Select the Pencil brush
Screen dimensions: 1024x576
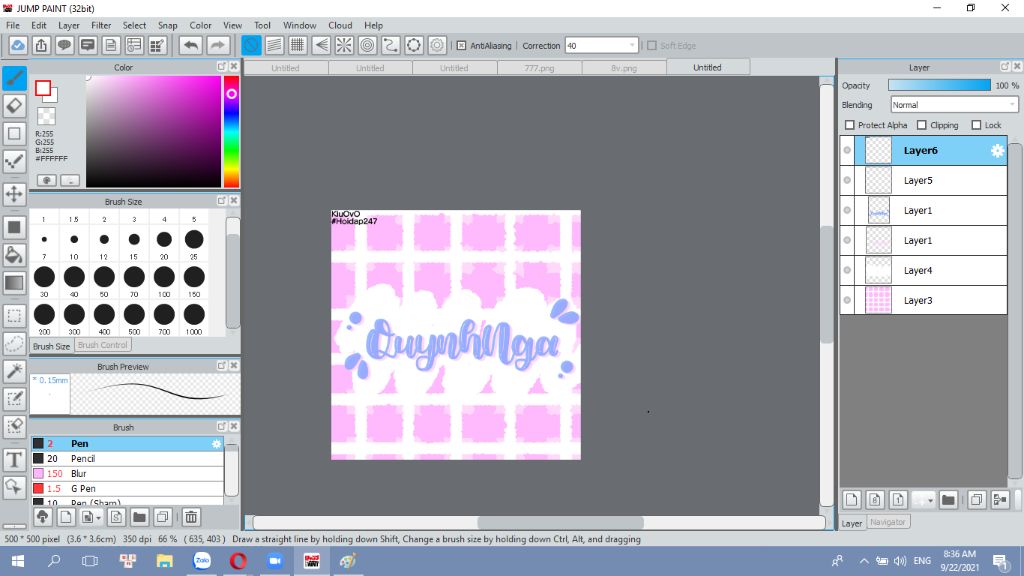coord(127,458)
